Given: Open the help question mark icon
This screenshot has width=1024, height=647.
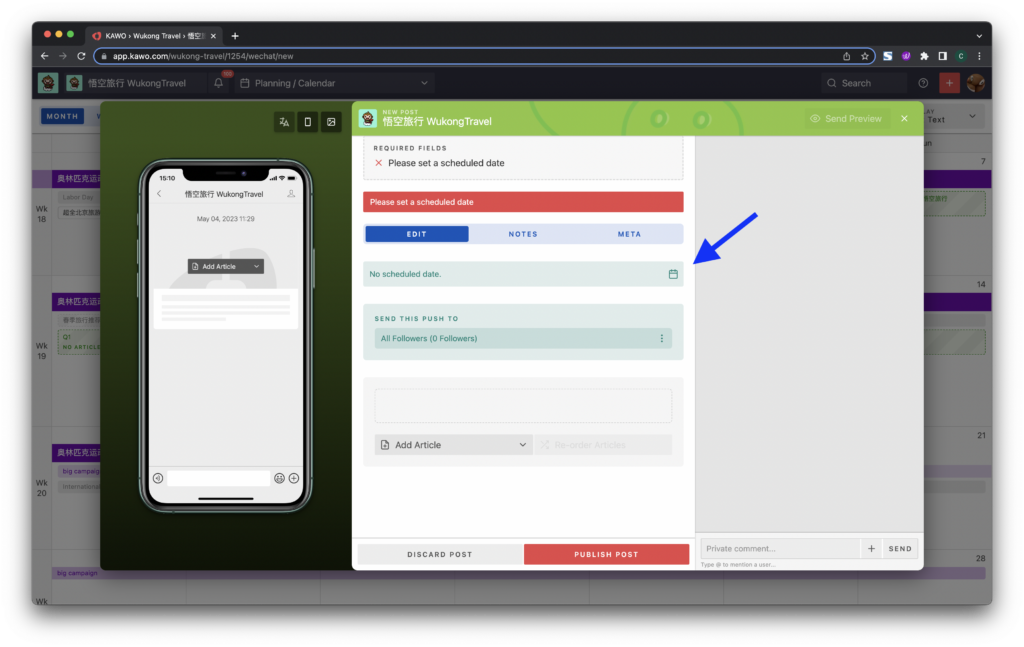Looking at the screenshot, I should [923, 83].
